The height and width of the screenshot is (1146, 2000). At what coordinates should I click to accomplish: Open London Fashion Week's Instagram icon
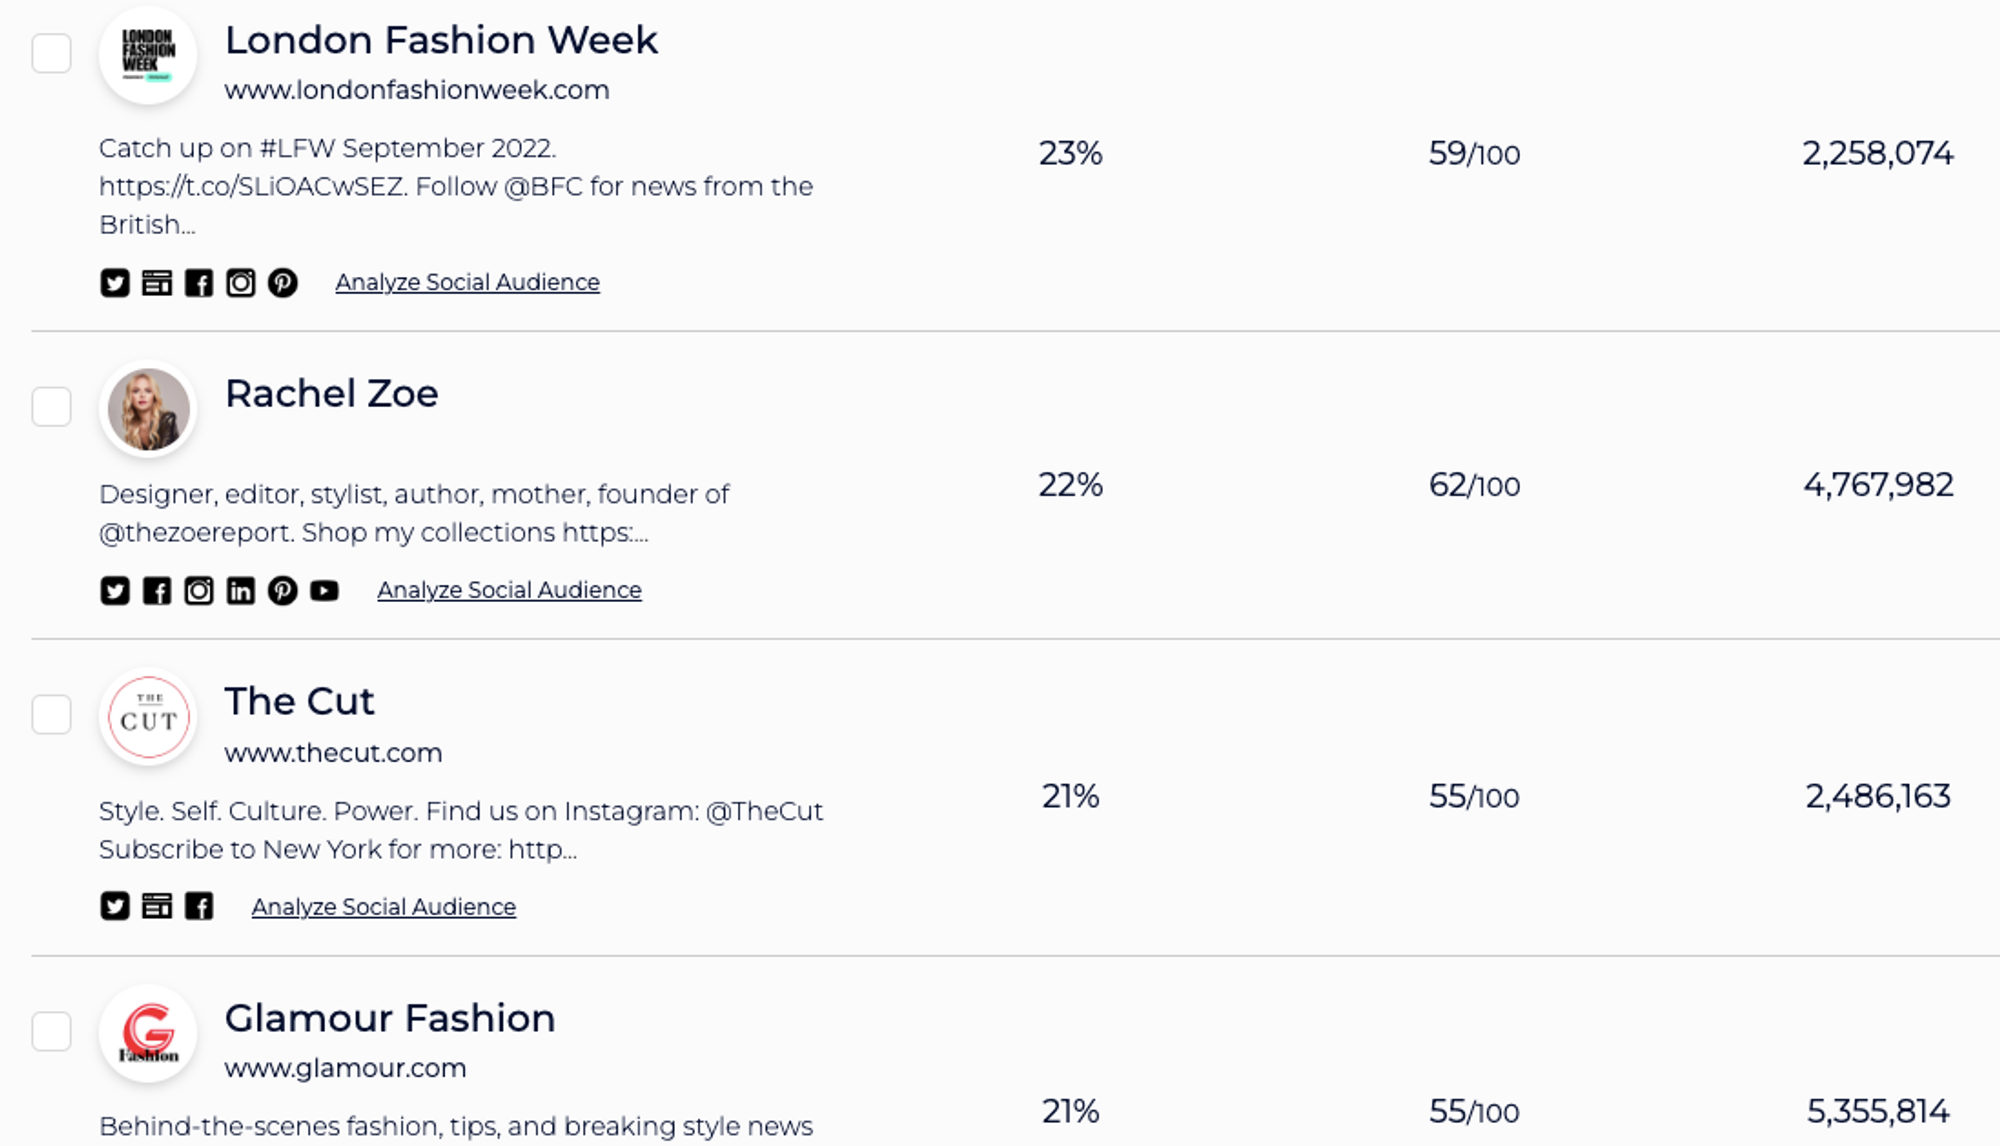coord(240,283)
